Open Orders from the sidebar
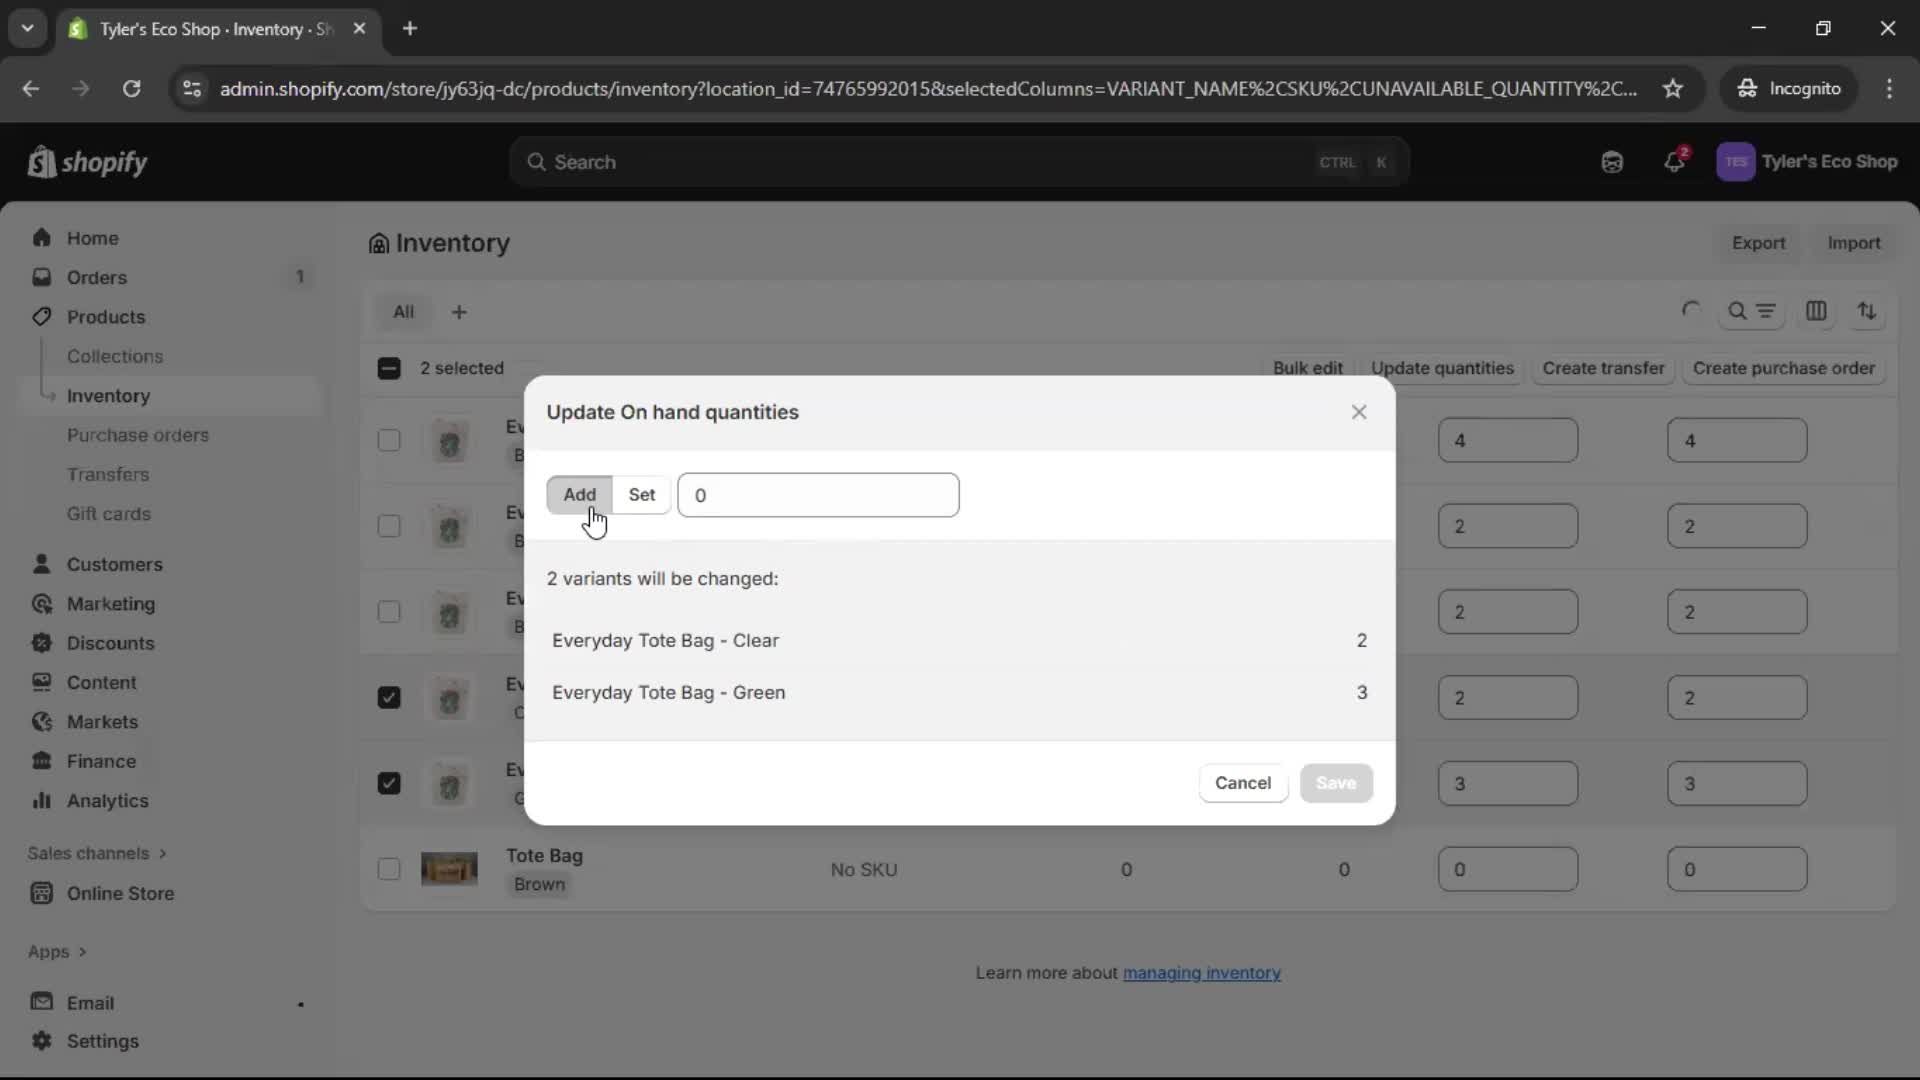Image resolution: width=1920 pixels, height=1080 pixels. pos(97,277)
